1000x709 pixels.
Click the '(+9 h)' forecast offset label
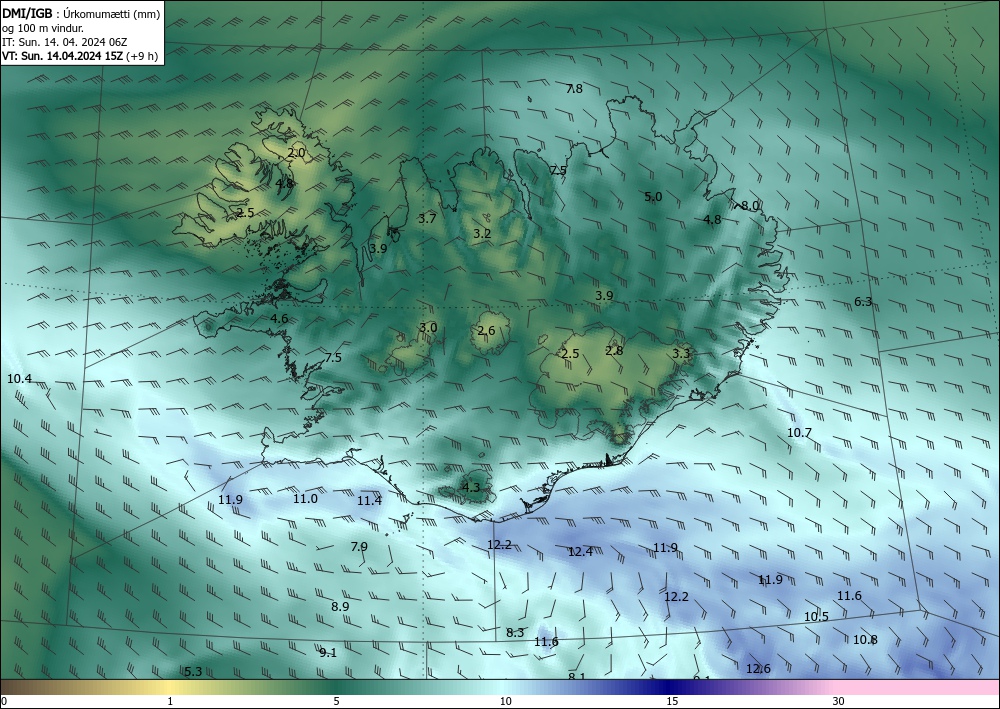[x=142, y=56]
